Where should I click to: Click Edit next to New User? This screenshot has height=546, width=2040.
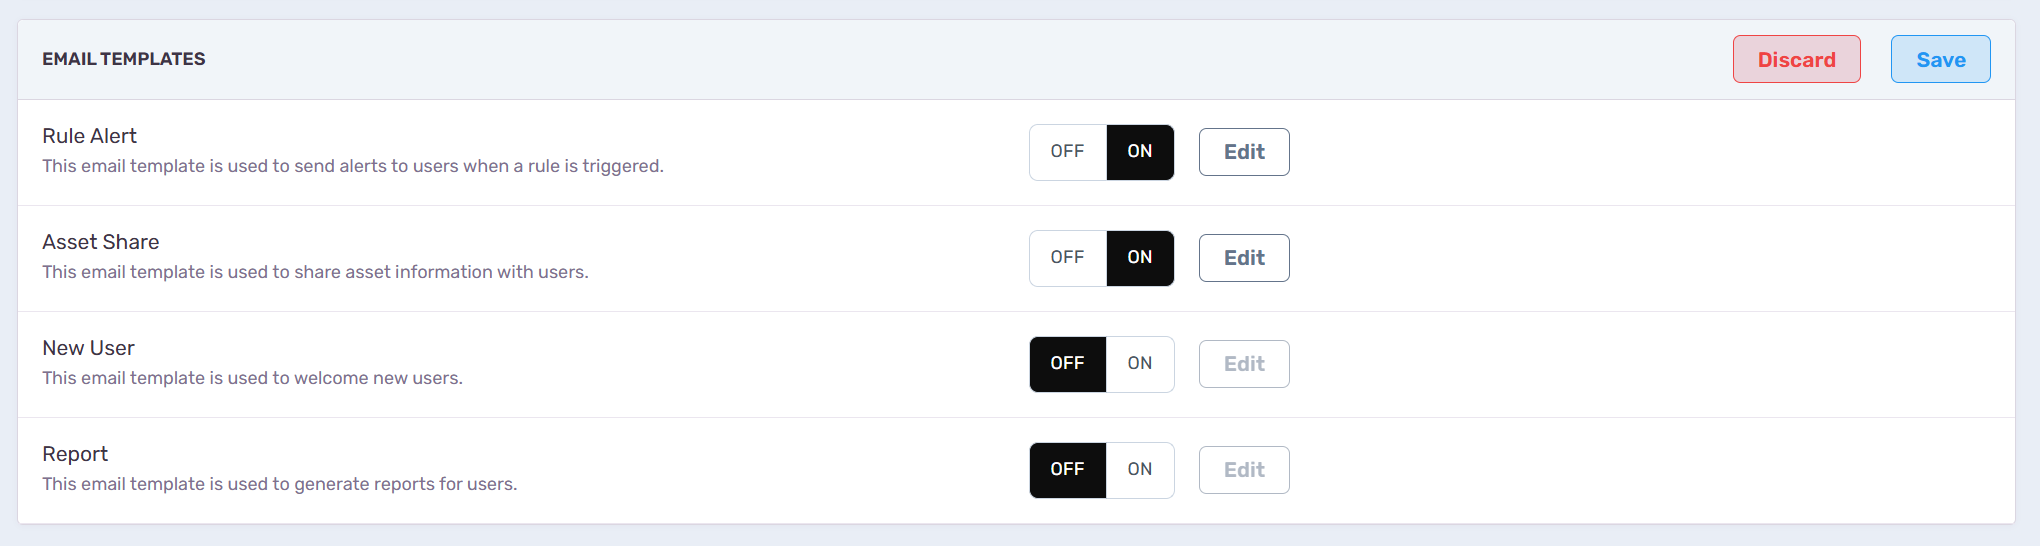[x=1244, y=364]
